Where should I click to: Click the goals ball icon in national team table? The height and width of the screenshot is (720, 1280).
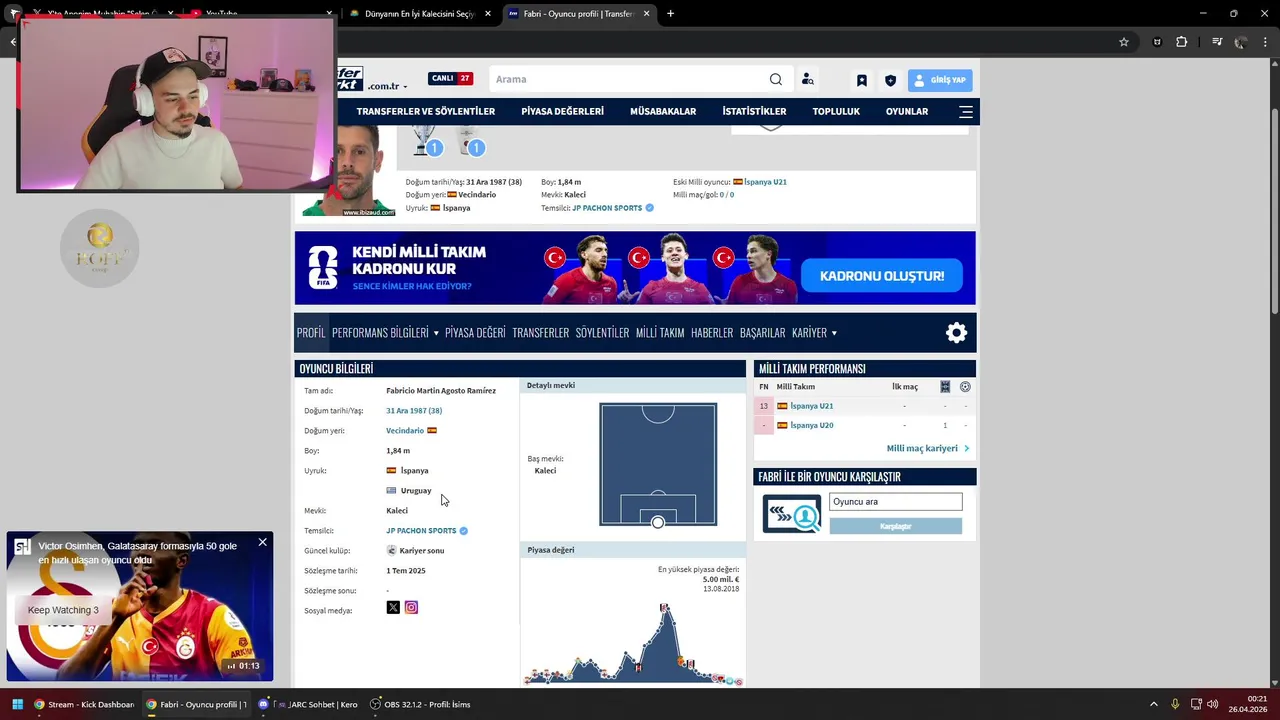tap(965, 387)
